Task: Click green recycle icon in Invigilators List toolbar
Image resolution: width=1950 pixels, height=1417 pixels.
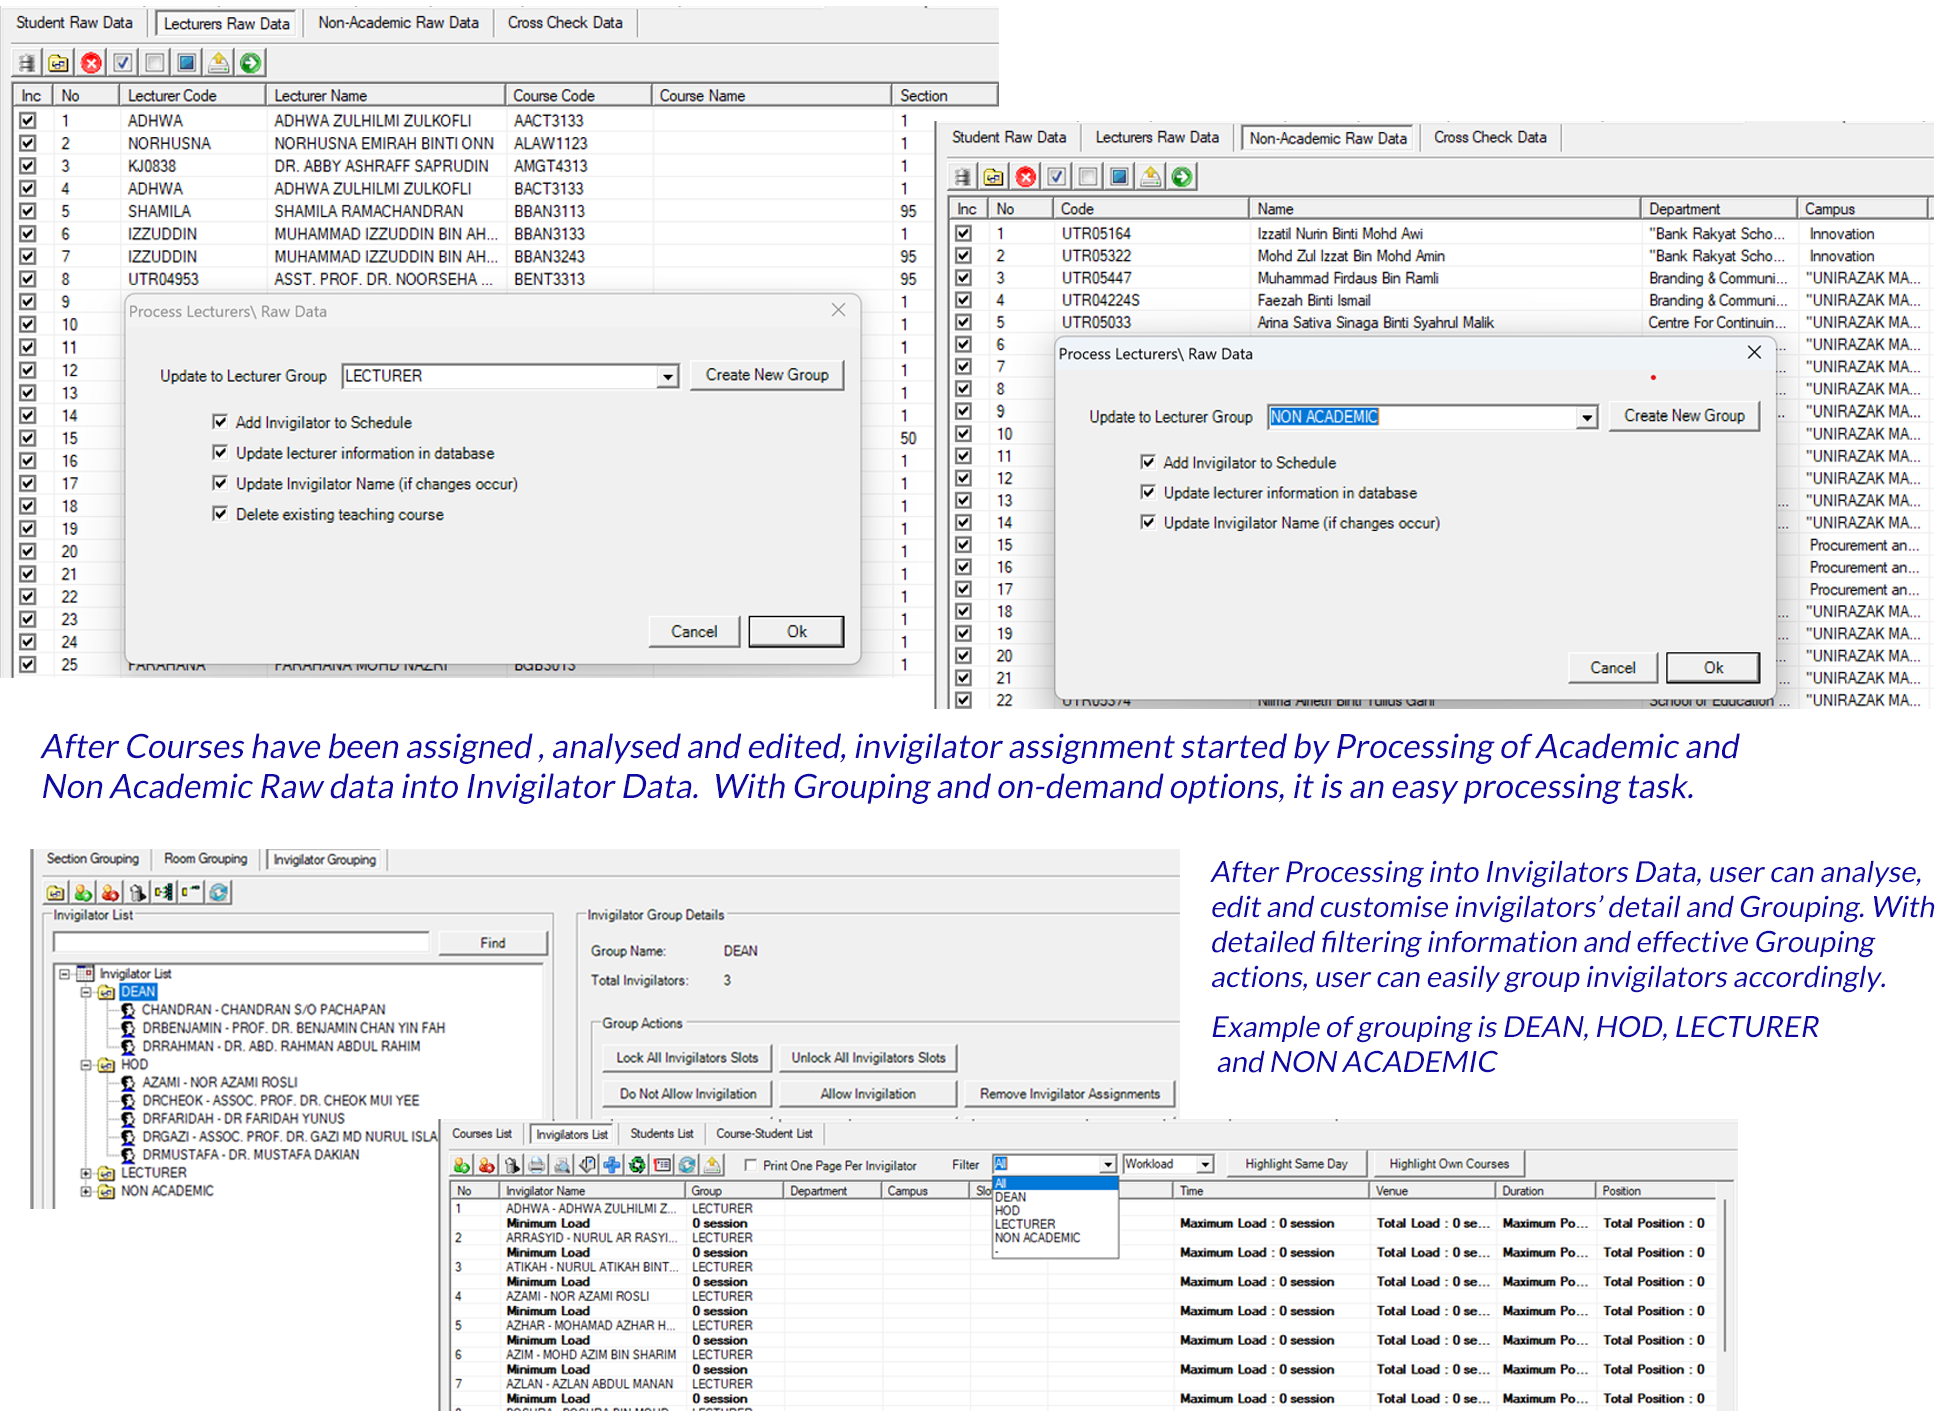Action: 637,1165
